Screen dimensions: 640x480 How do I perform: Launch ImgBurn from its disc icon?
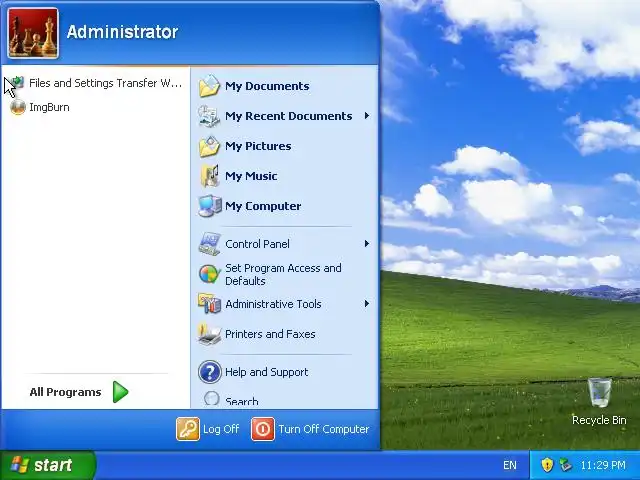point(18,107)
